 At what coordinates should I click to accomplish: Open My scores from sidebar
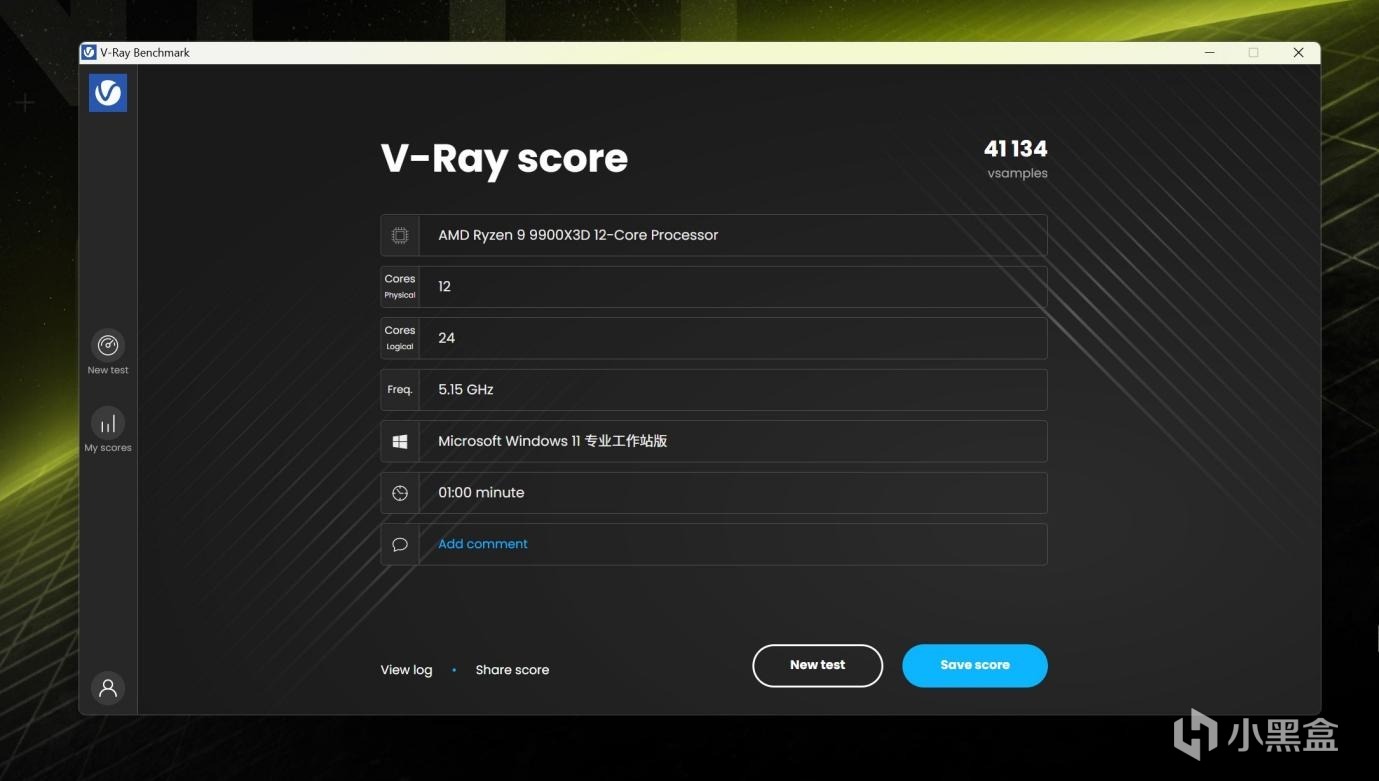(x=108, y=423)
